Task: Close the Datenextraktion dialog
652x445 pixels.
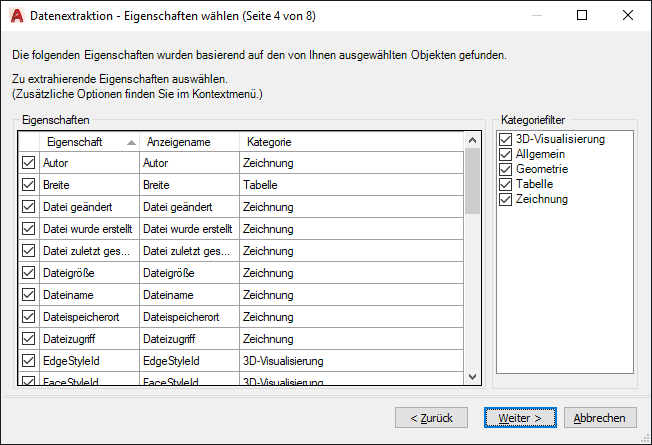Action: pyautogui.click(x=627, y=15)
